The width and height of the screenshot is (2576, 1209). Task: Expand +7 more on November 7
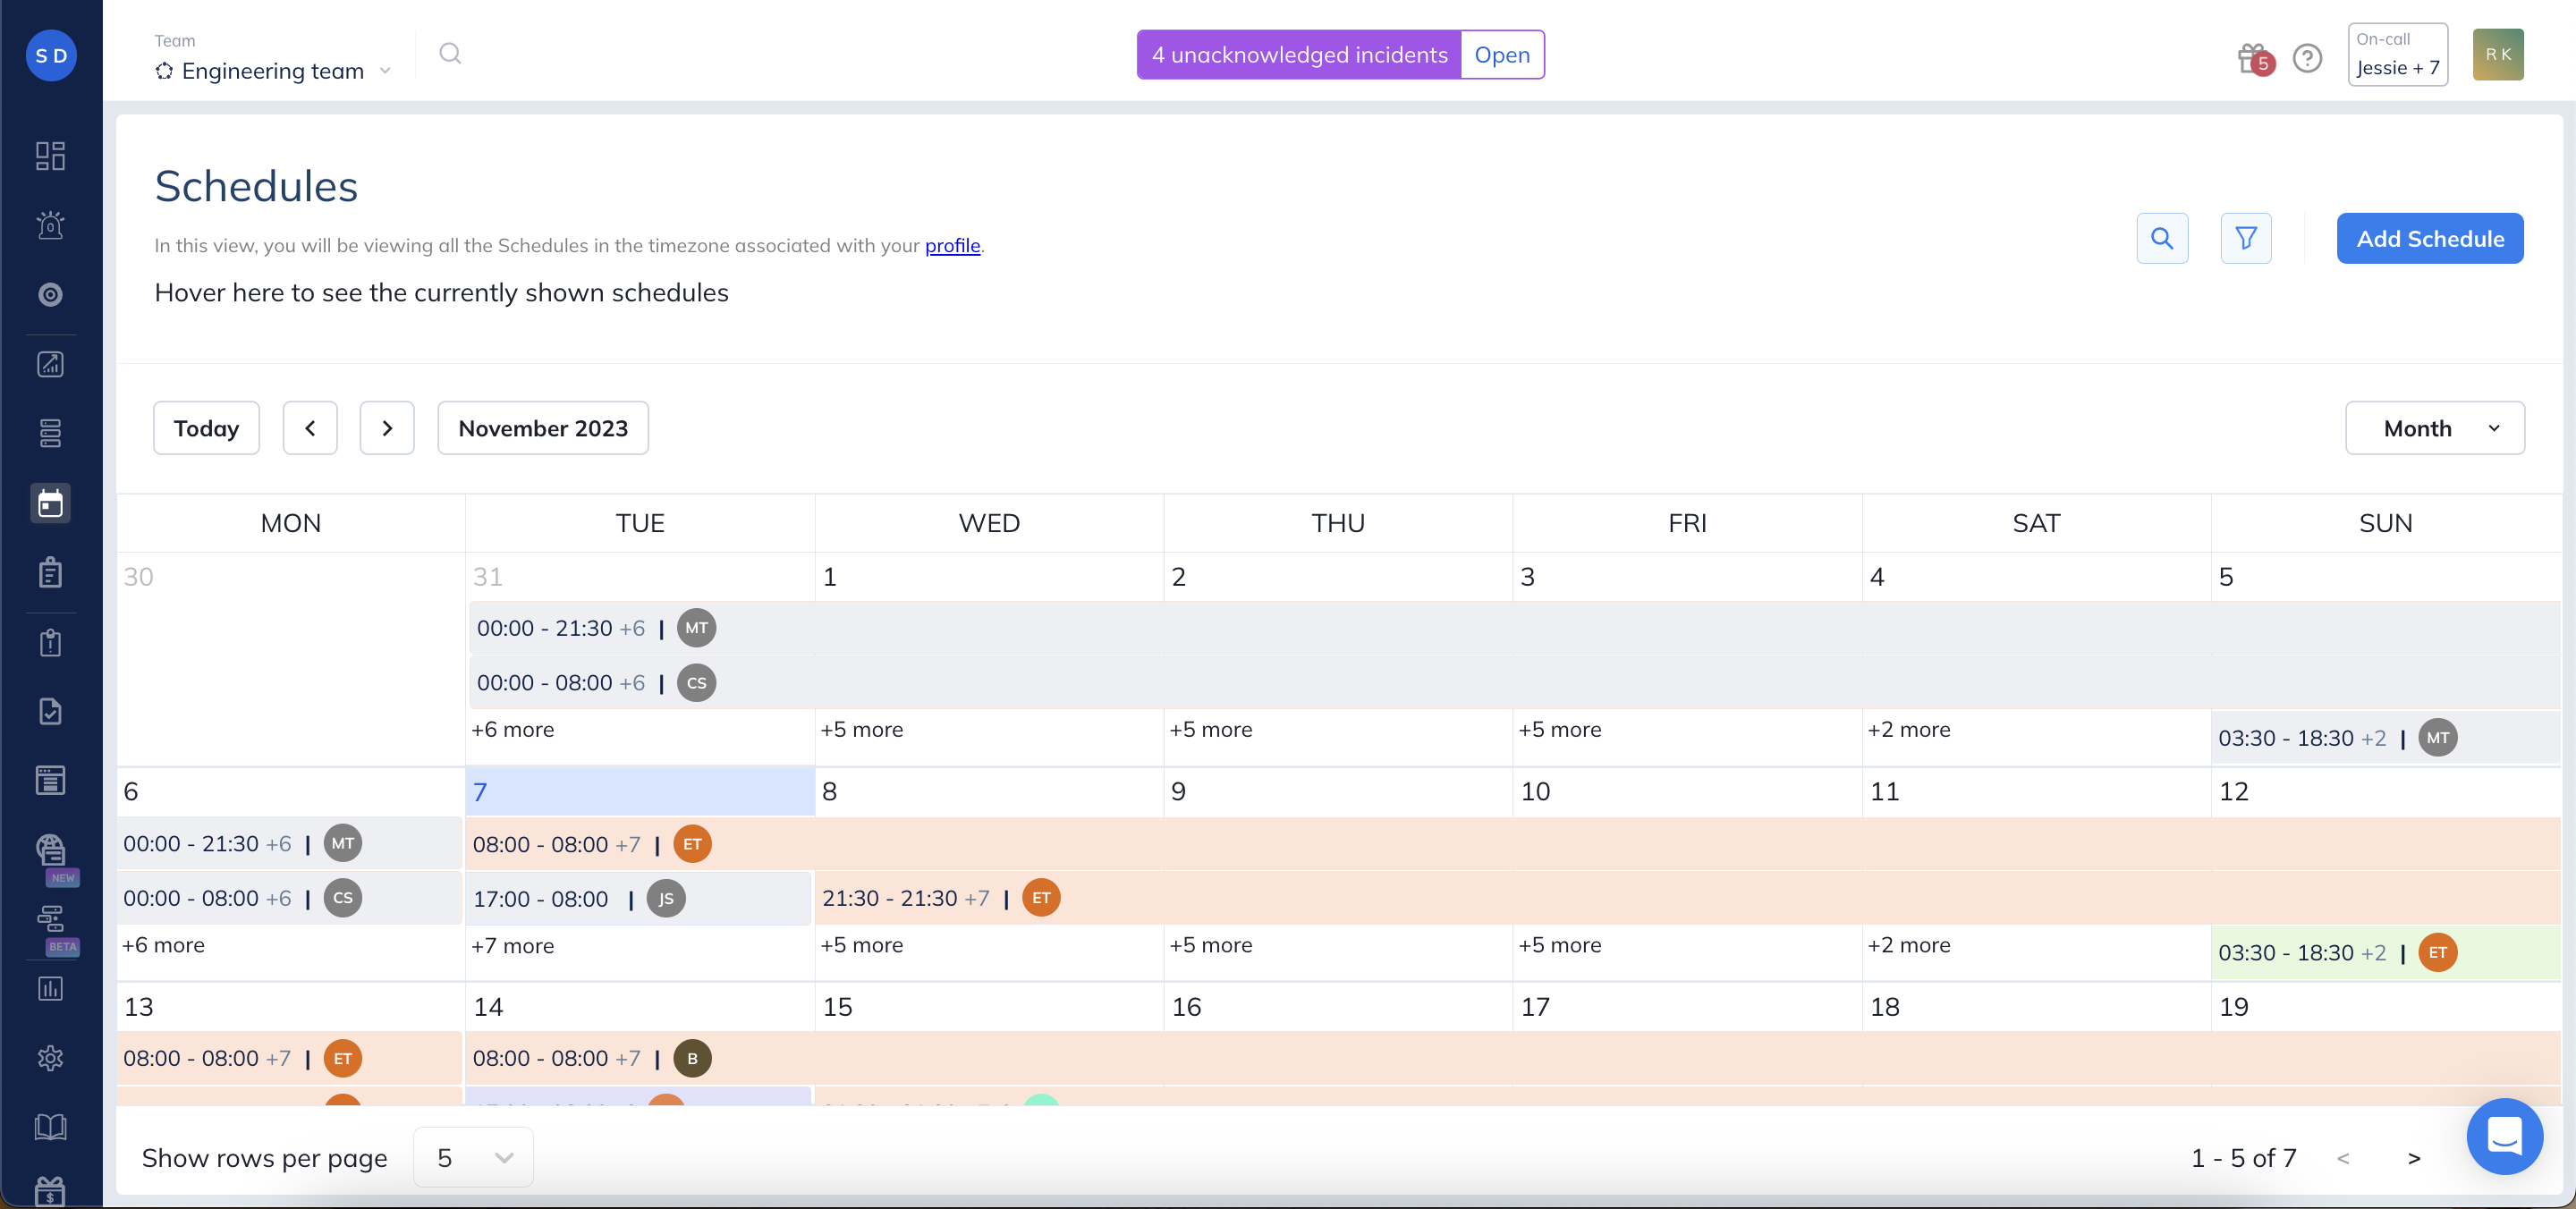point(512,946)
